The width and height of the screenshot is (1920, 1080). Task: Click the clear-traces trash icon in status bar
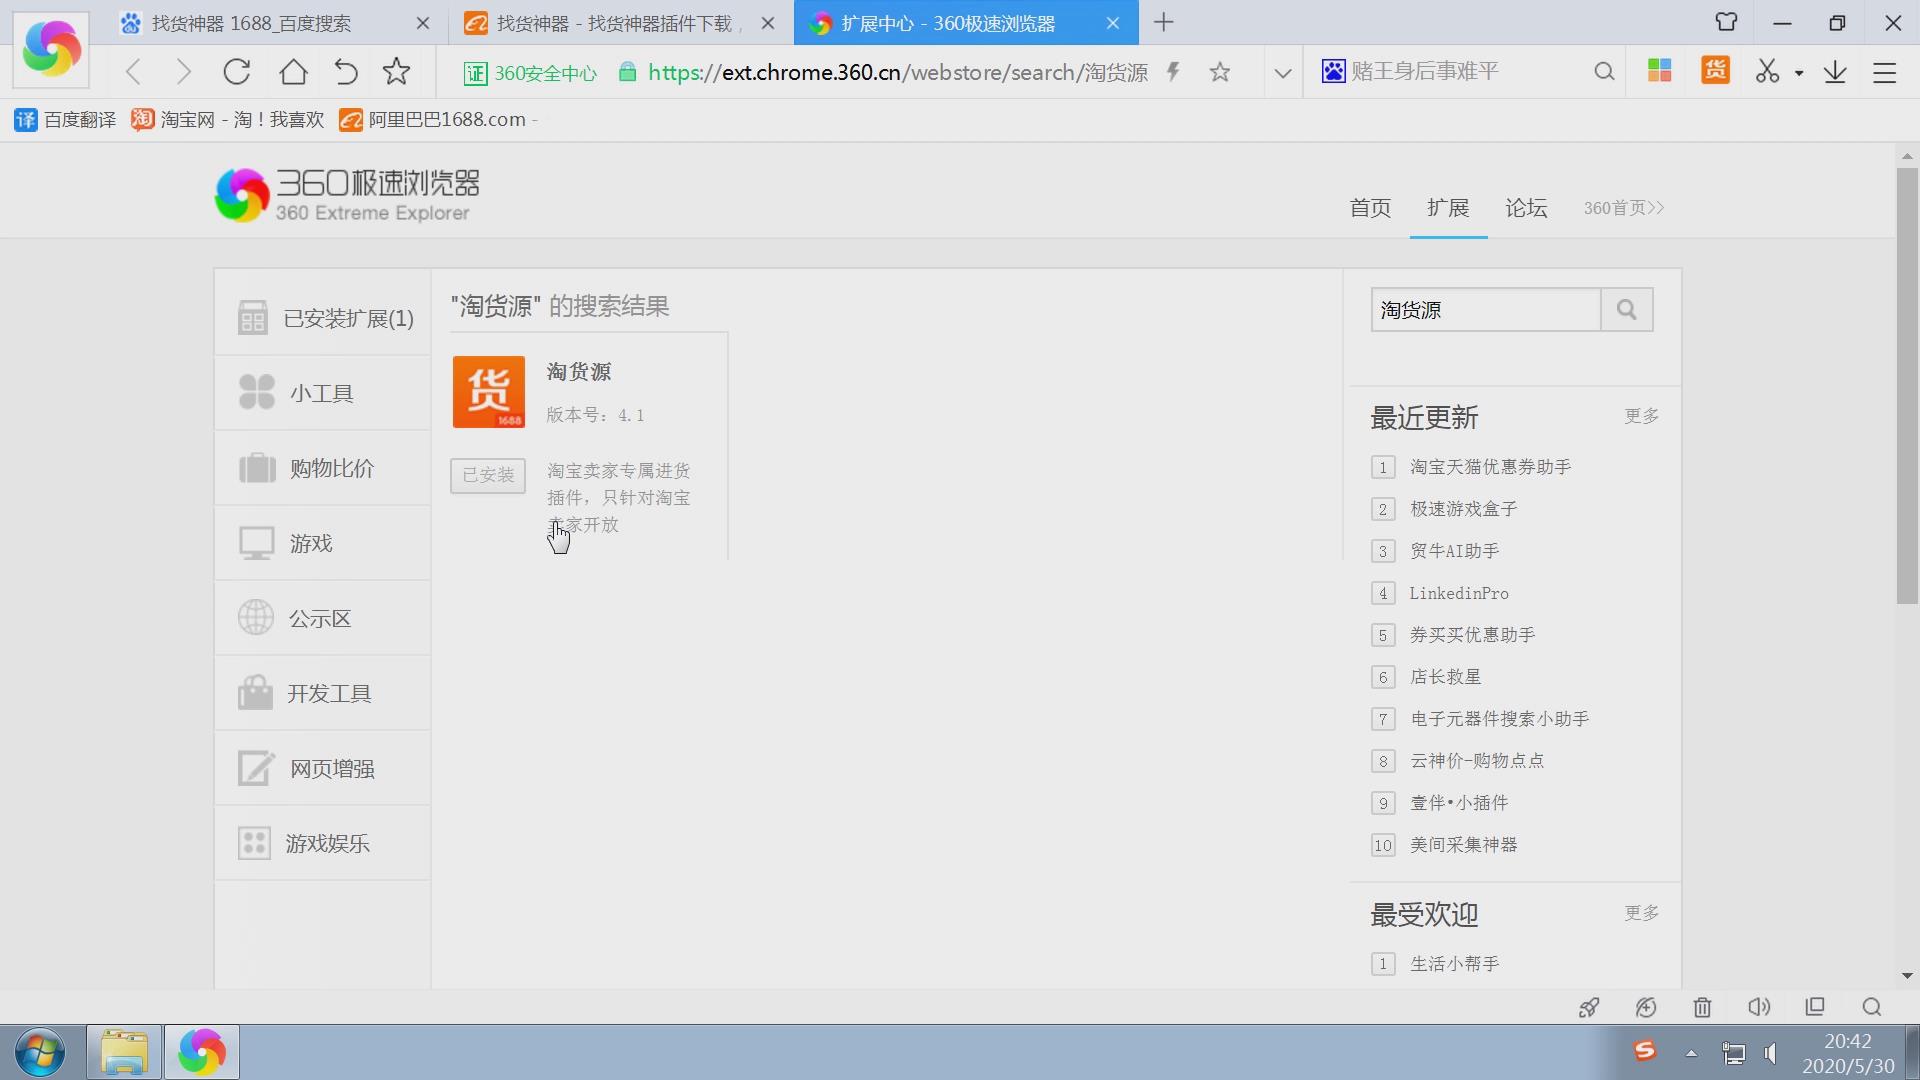click(1702, 1007)
